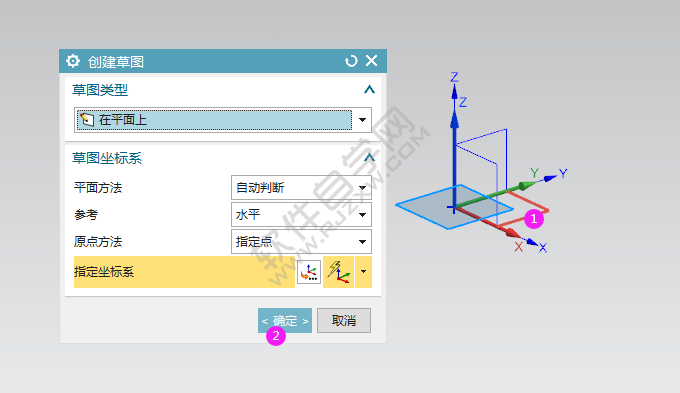Click the 草图坐标系 section header

coord(107,158)
